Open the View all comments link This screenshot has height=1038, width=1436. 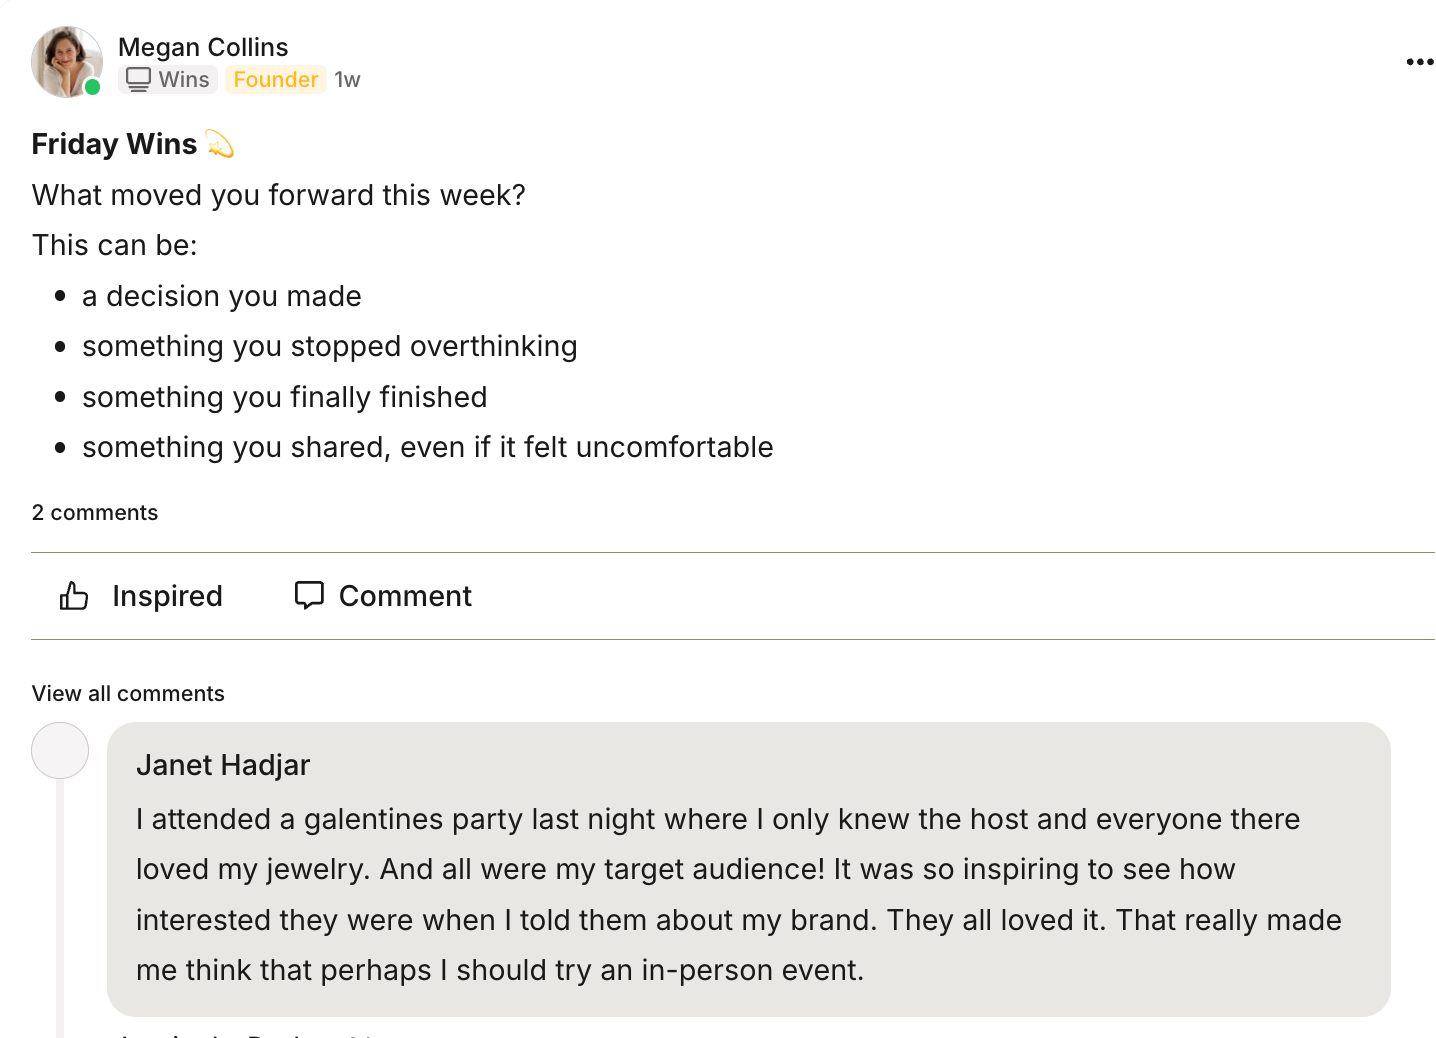[x=128, y=693]
